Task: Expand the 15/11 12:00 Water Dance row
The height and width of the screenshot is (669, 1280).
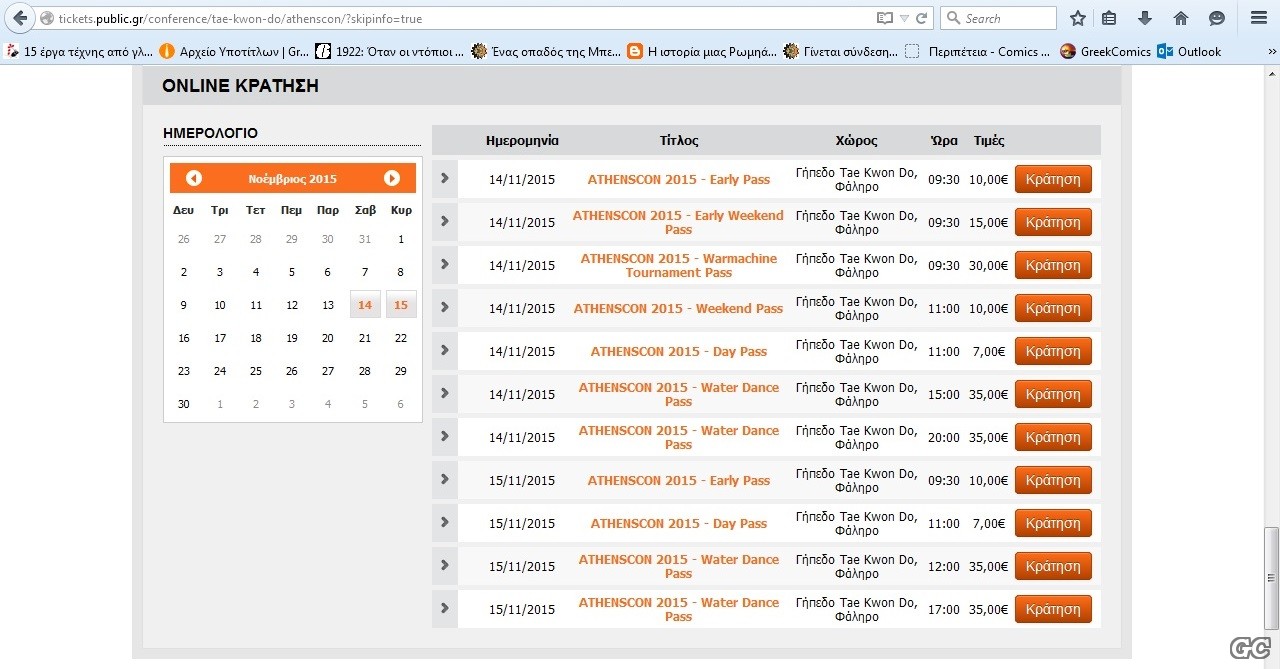Action: [x=445, y=566]
